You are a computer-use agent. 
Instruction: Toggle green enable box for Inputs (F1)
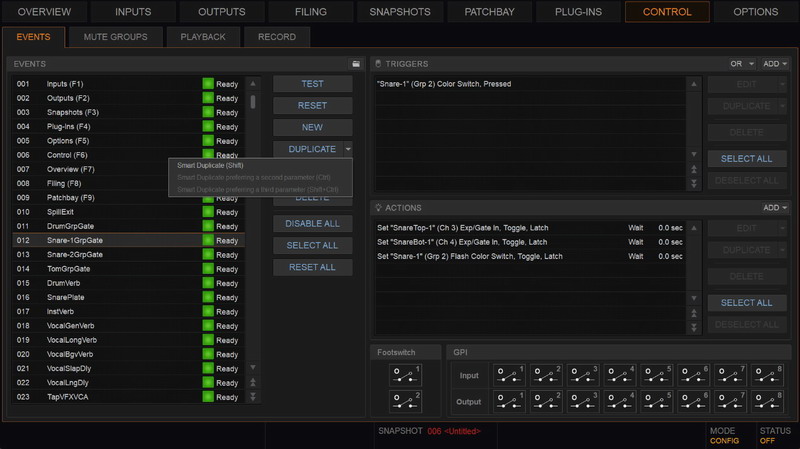208,84
